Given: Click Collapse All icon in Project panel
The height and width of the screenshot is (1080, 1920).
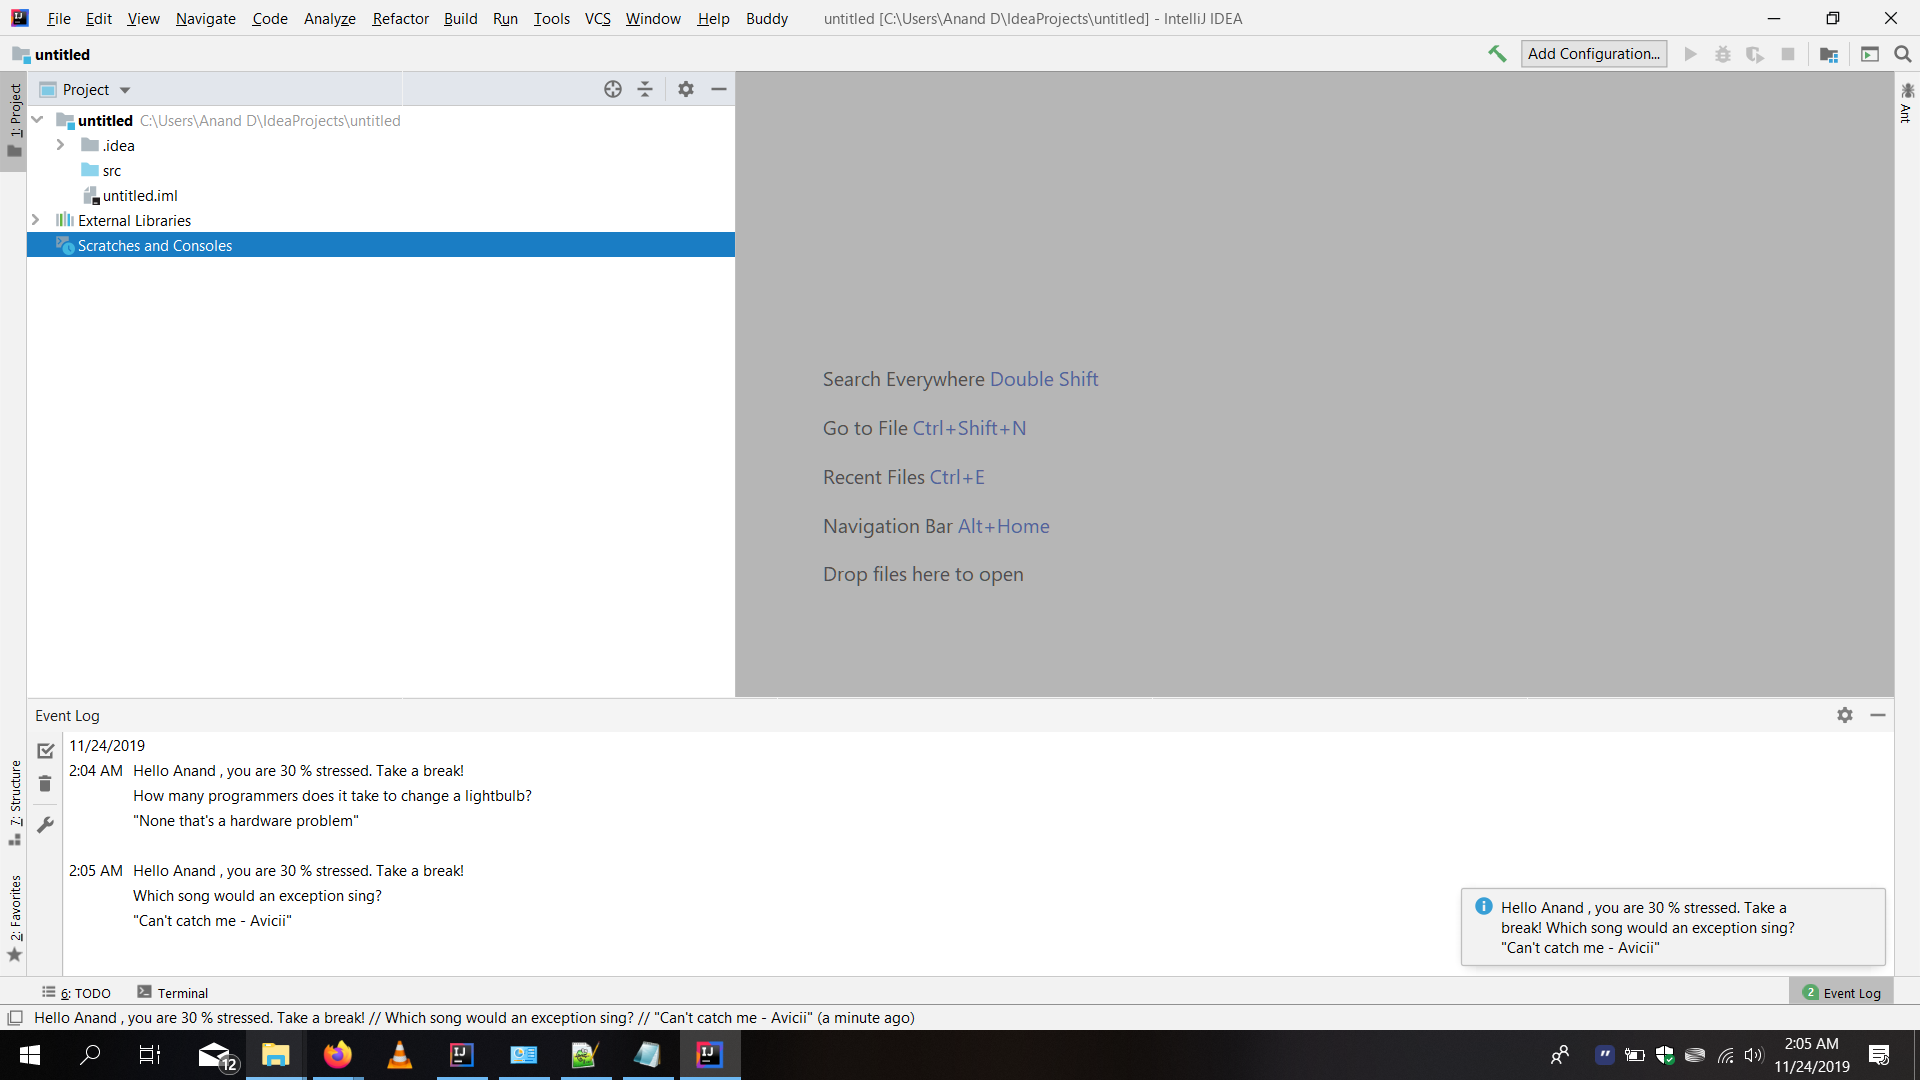Looking at the screenshot, I should pos(645,89).
